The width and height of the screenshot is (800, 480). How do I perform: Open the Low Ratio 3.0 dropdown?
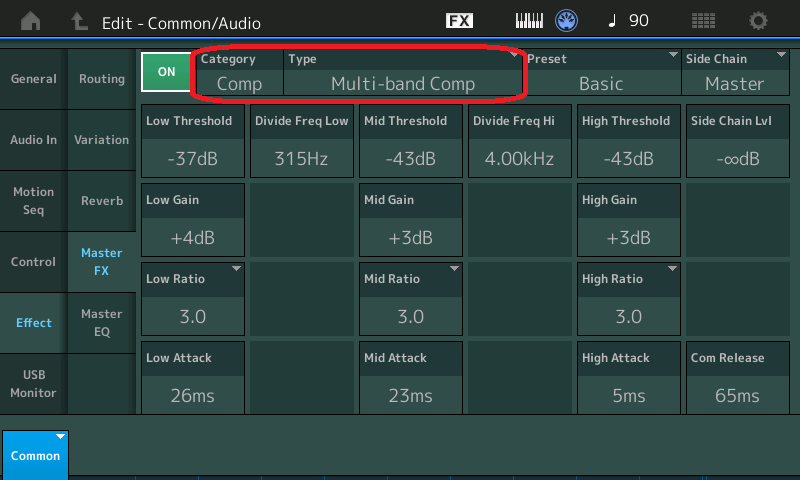pyautogui.click(x=193, y=301)
